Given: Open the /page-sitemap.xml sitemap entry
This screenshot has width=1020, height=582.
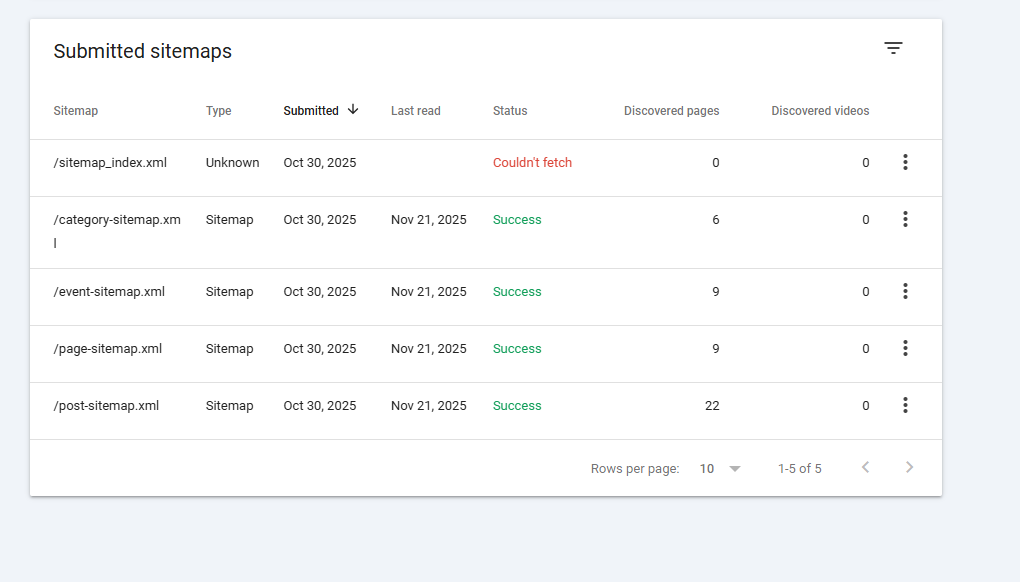Looking at the screenshot, I should 108,349.
